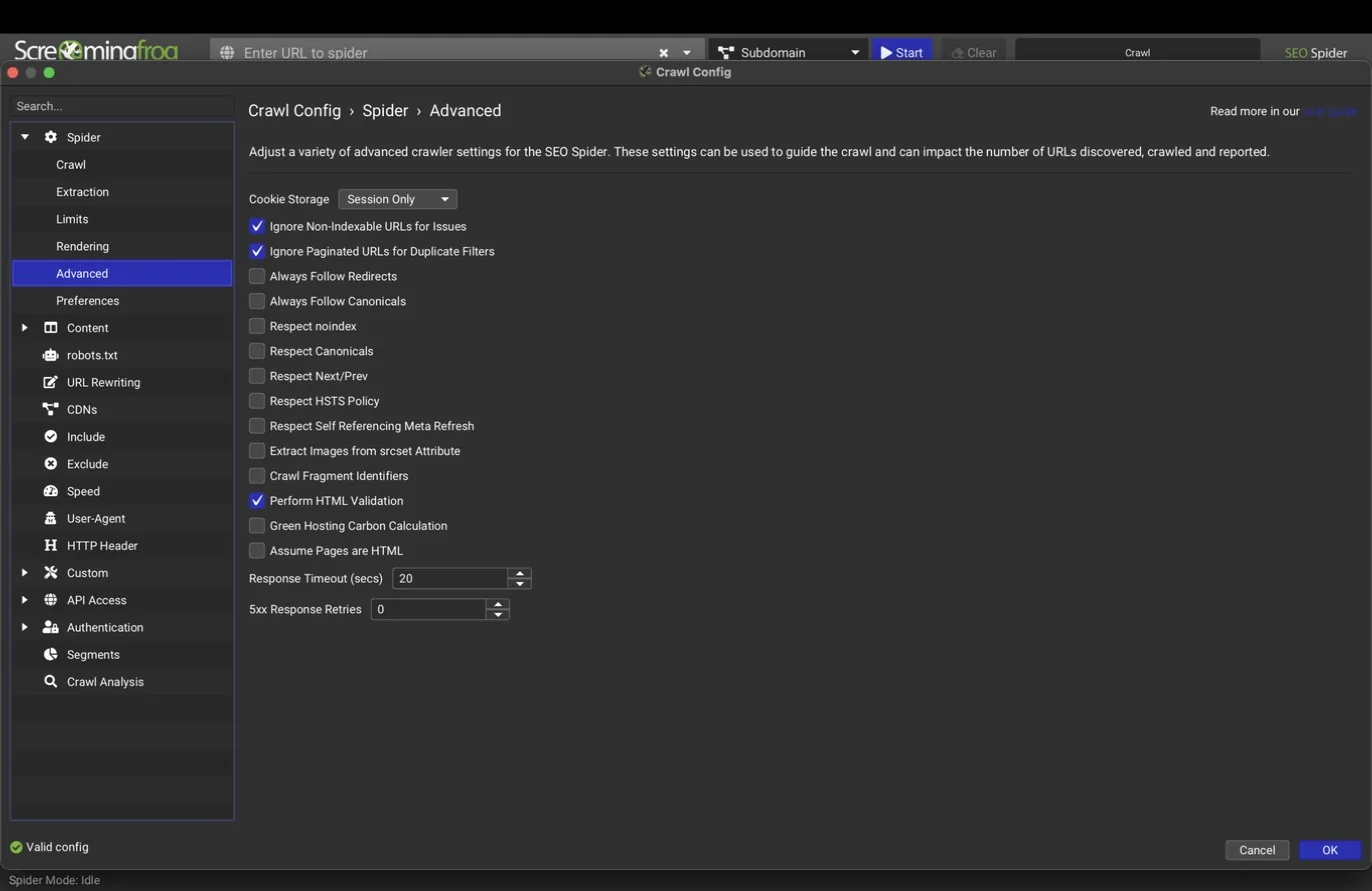Image resolution: width=1372 pixels, height=891 pixels.
Task: Uncheck Perform HTML Validation
Action: point(257,501)
